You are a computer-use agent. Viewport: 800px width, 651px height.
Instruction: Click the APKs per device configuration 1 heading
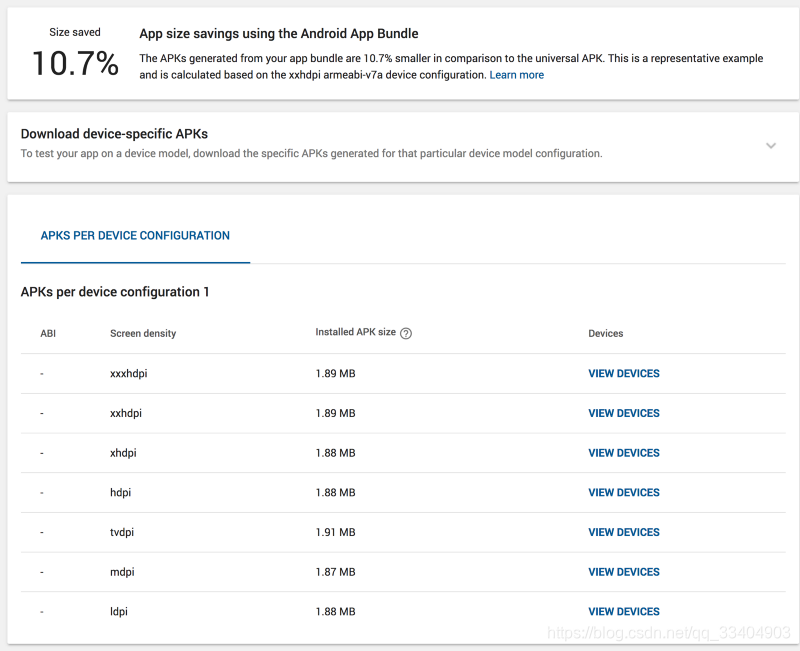click(x=115, y=292)
